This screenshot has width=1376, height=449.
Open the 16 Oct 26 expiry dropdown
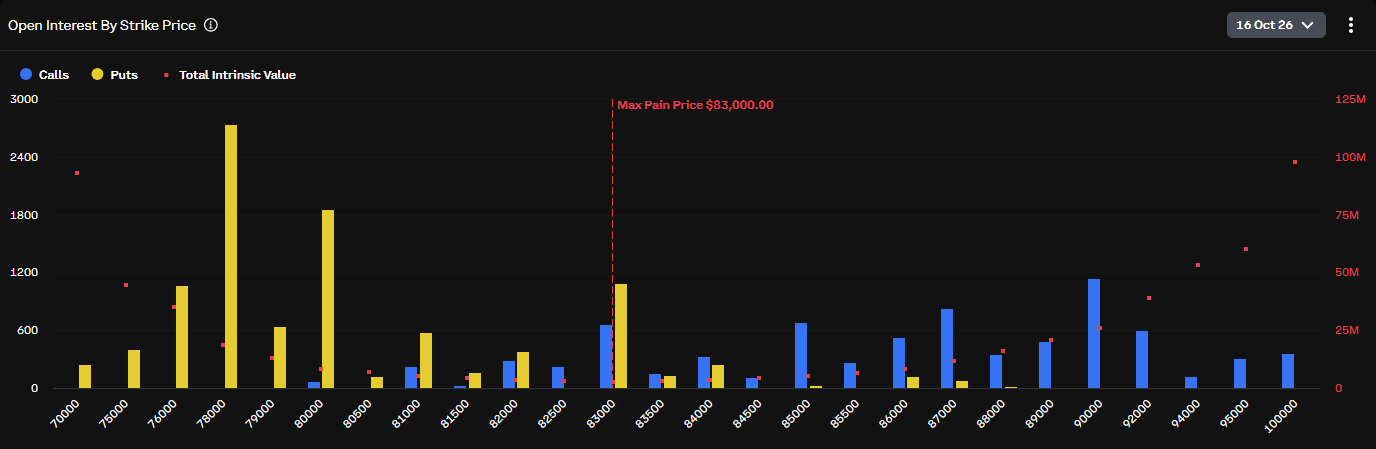pyautogui.click(x=1276, y=25)
